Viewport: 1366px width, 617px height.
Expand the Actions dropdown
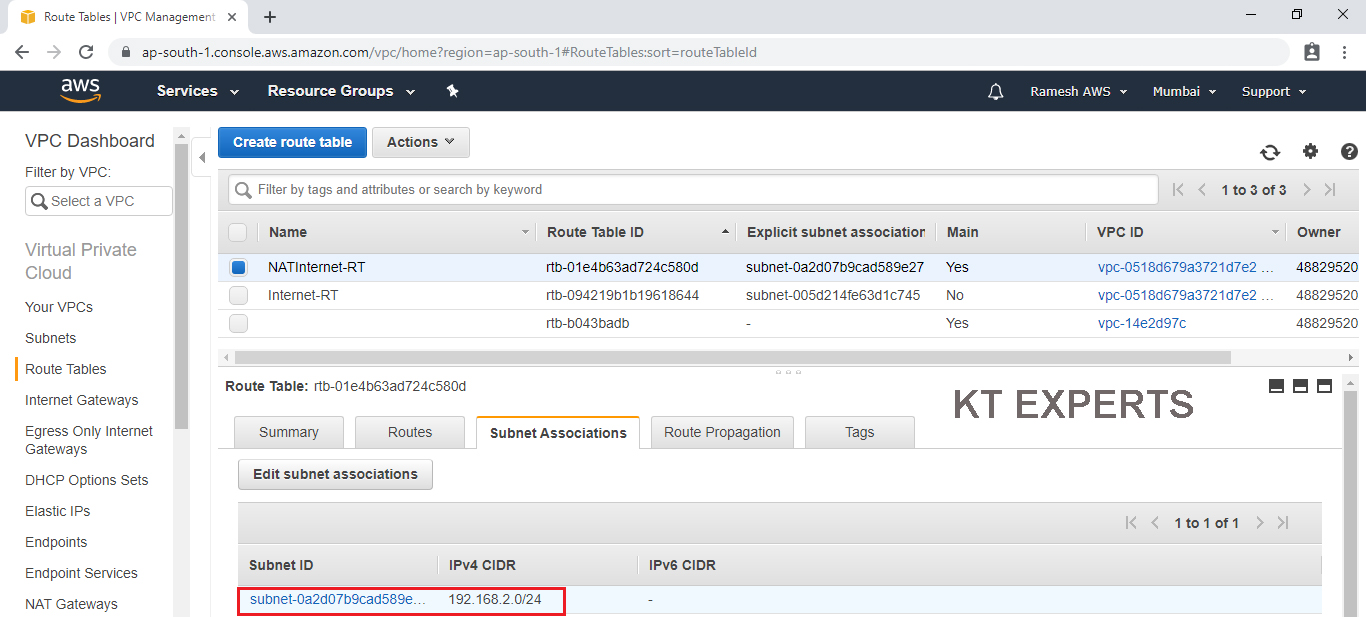pyautogui.click(x=420, y=143)
